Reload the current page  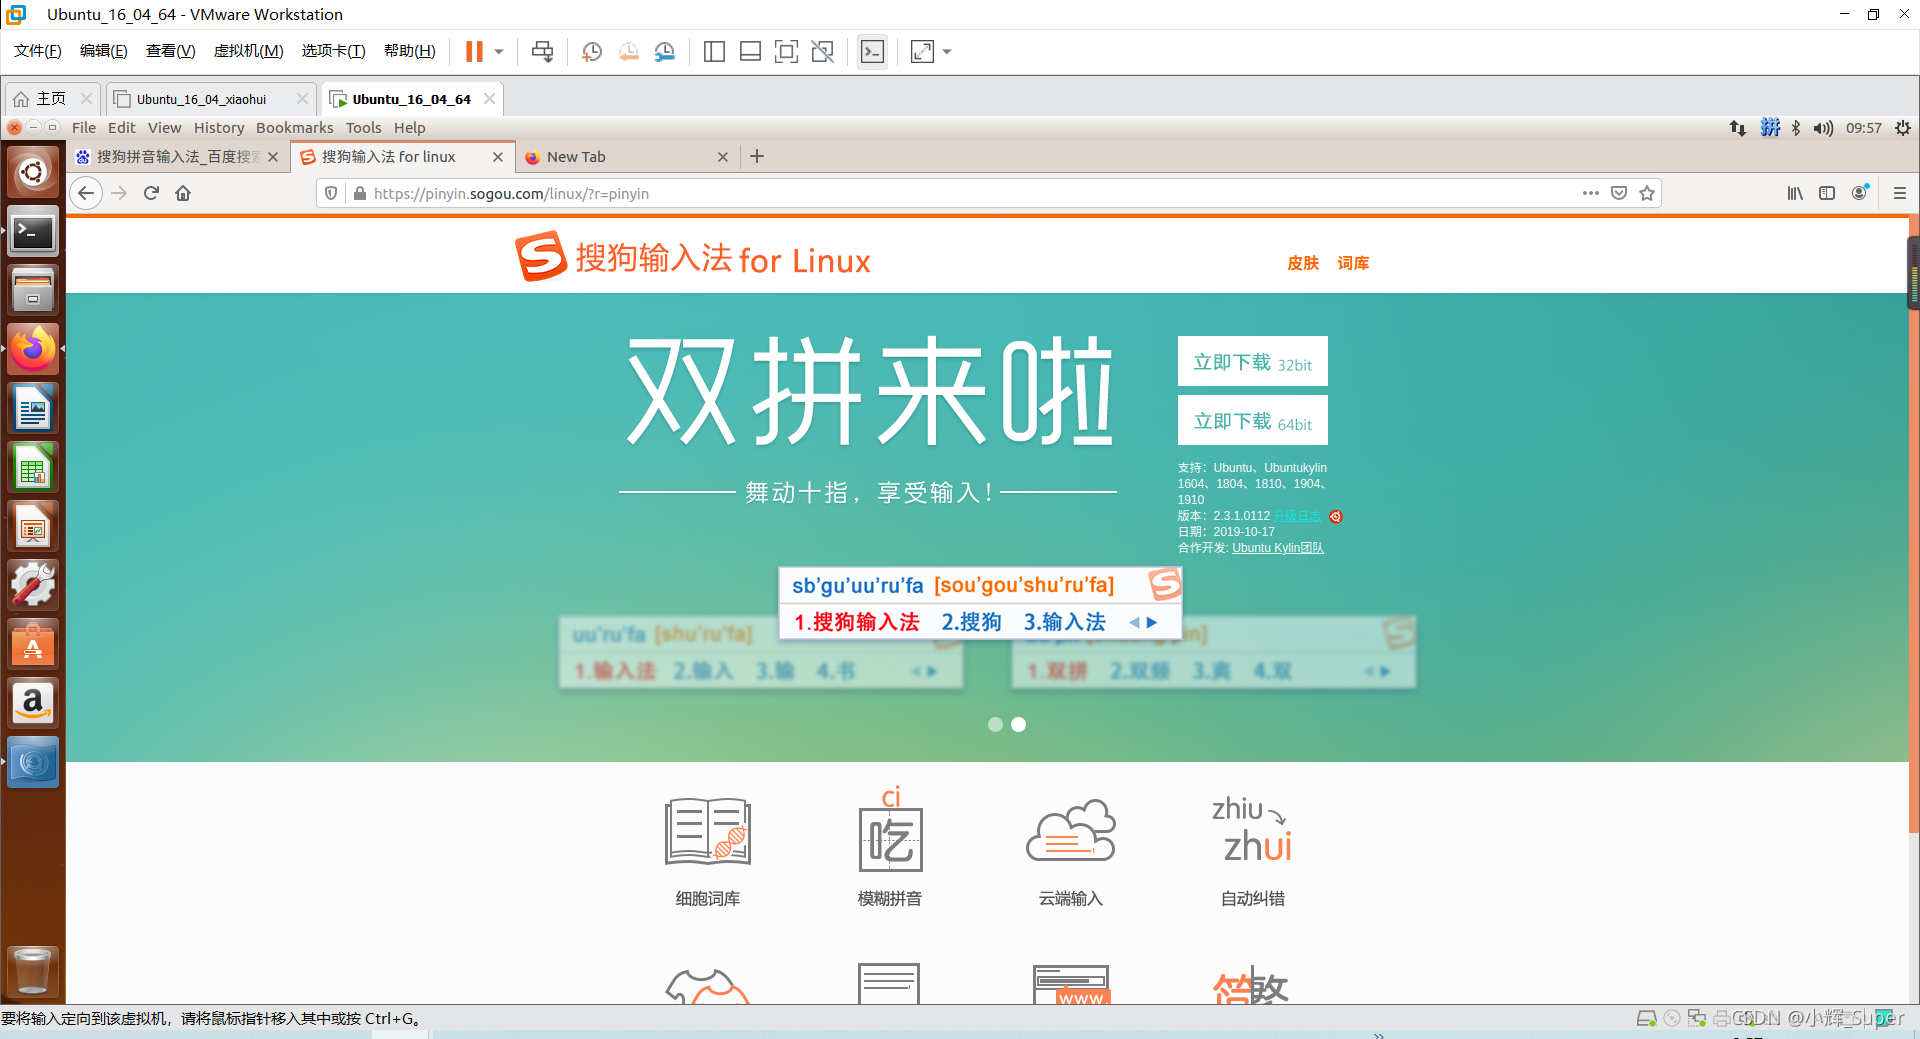151,193
